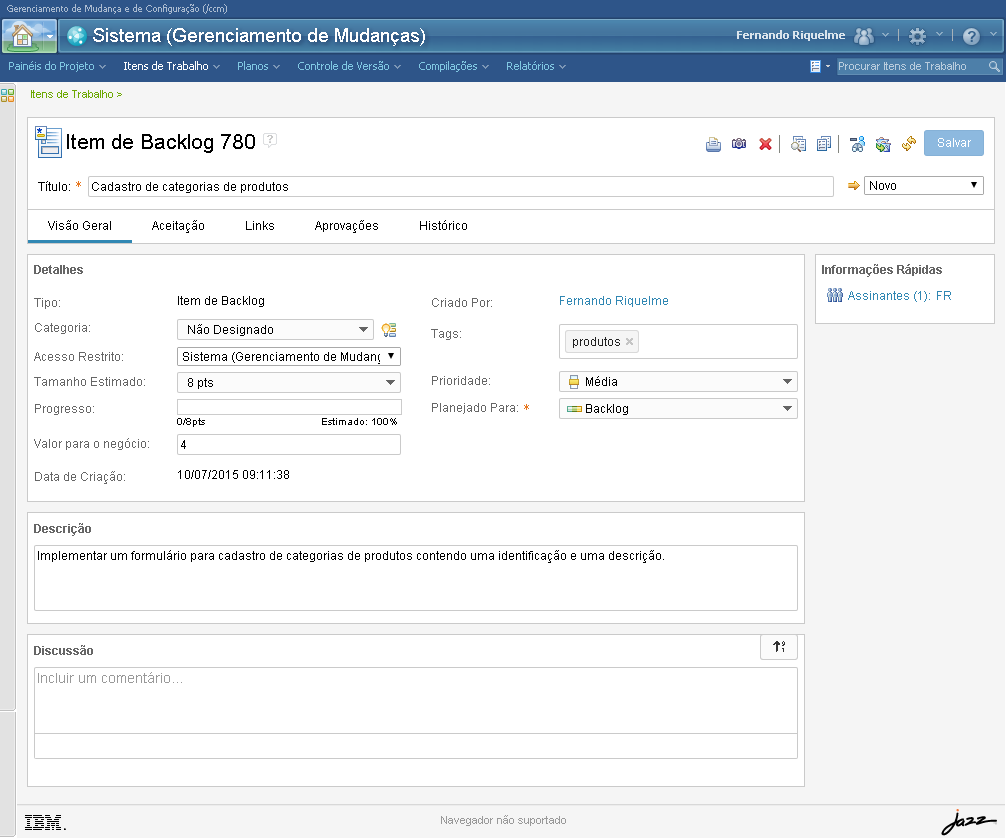Click the 'Estimado: 100%' progress label
The height and width of the screenshot is (838, 1006).
coord(359,422)
